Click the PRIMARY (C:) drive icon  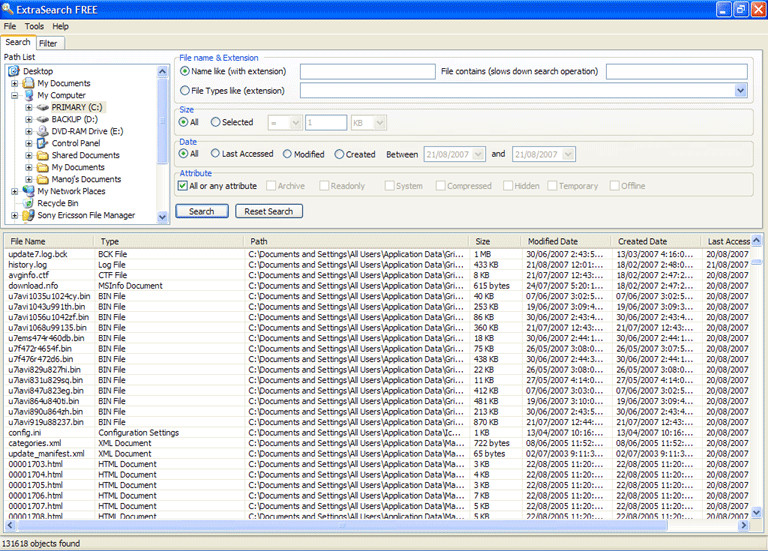(x=43, y=107)
